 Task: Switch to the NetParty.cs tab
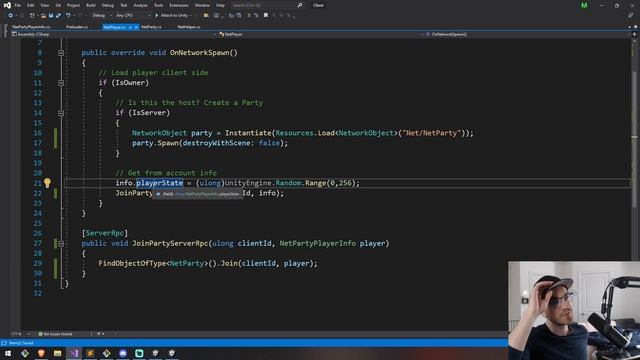[x=151, y=27]
